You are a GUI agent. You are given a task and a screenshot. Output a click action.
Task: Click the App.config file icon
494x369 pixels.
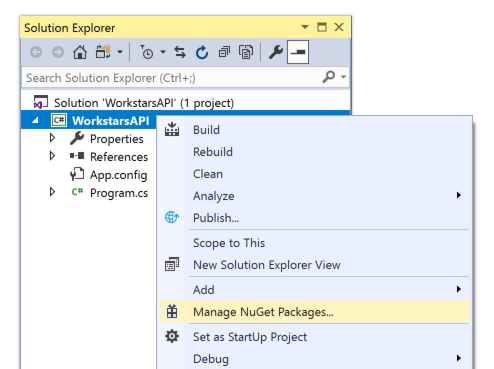click(77, 174)
